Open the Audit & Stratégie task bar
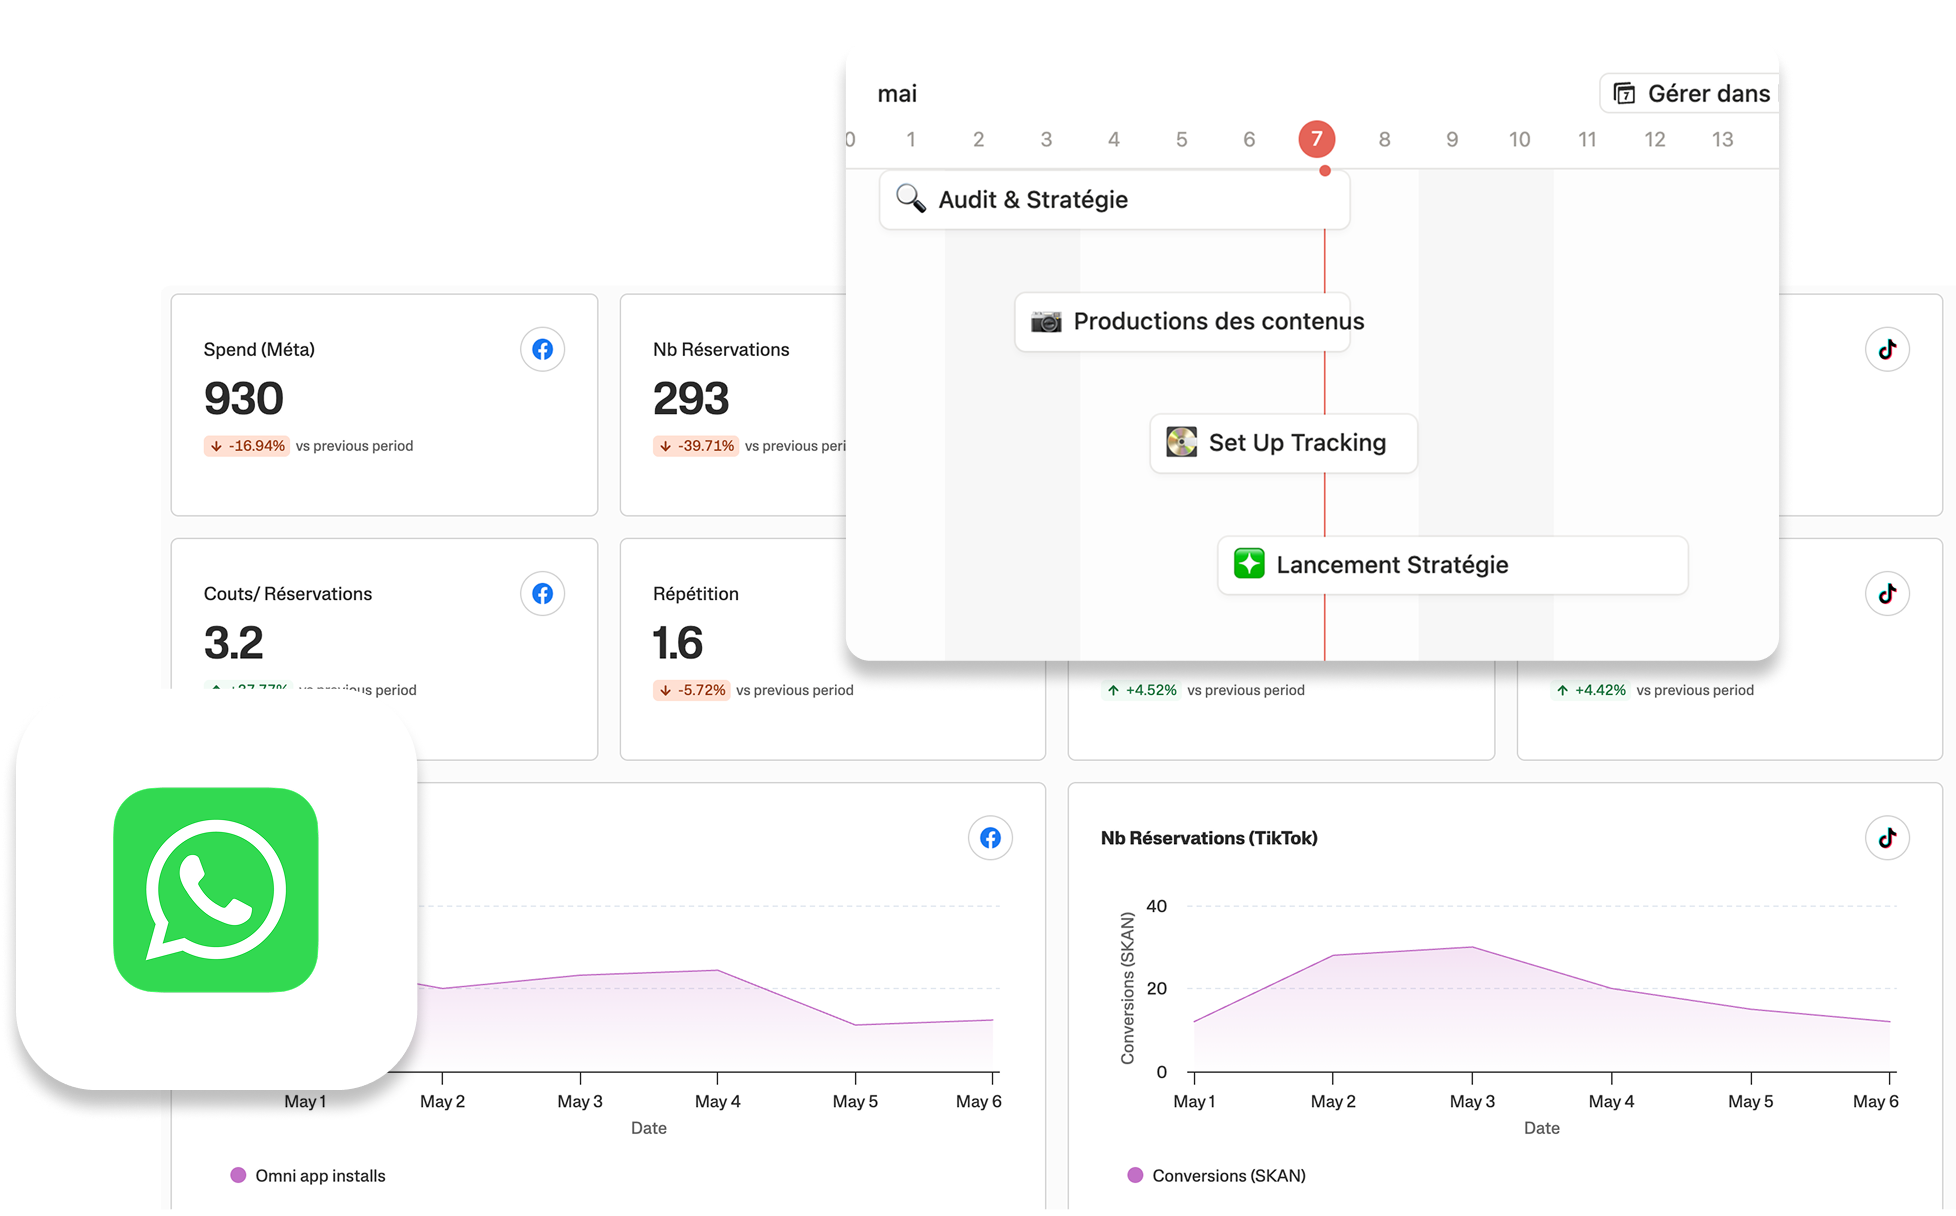 pos(1114,200)
